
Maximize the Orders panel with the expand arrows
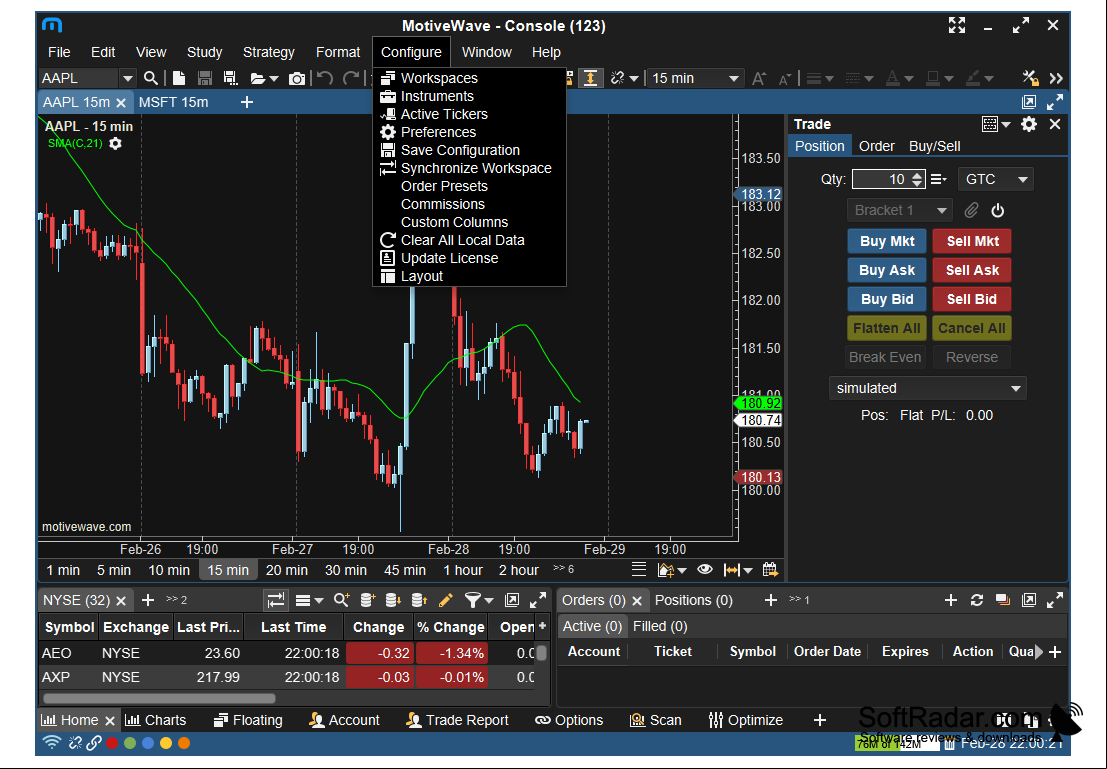pos(1055,600)
